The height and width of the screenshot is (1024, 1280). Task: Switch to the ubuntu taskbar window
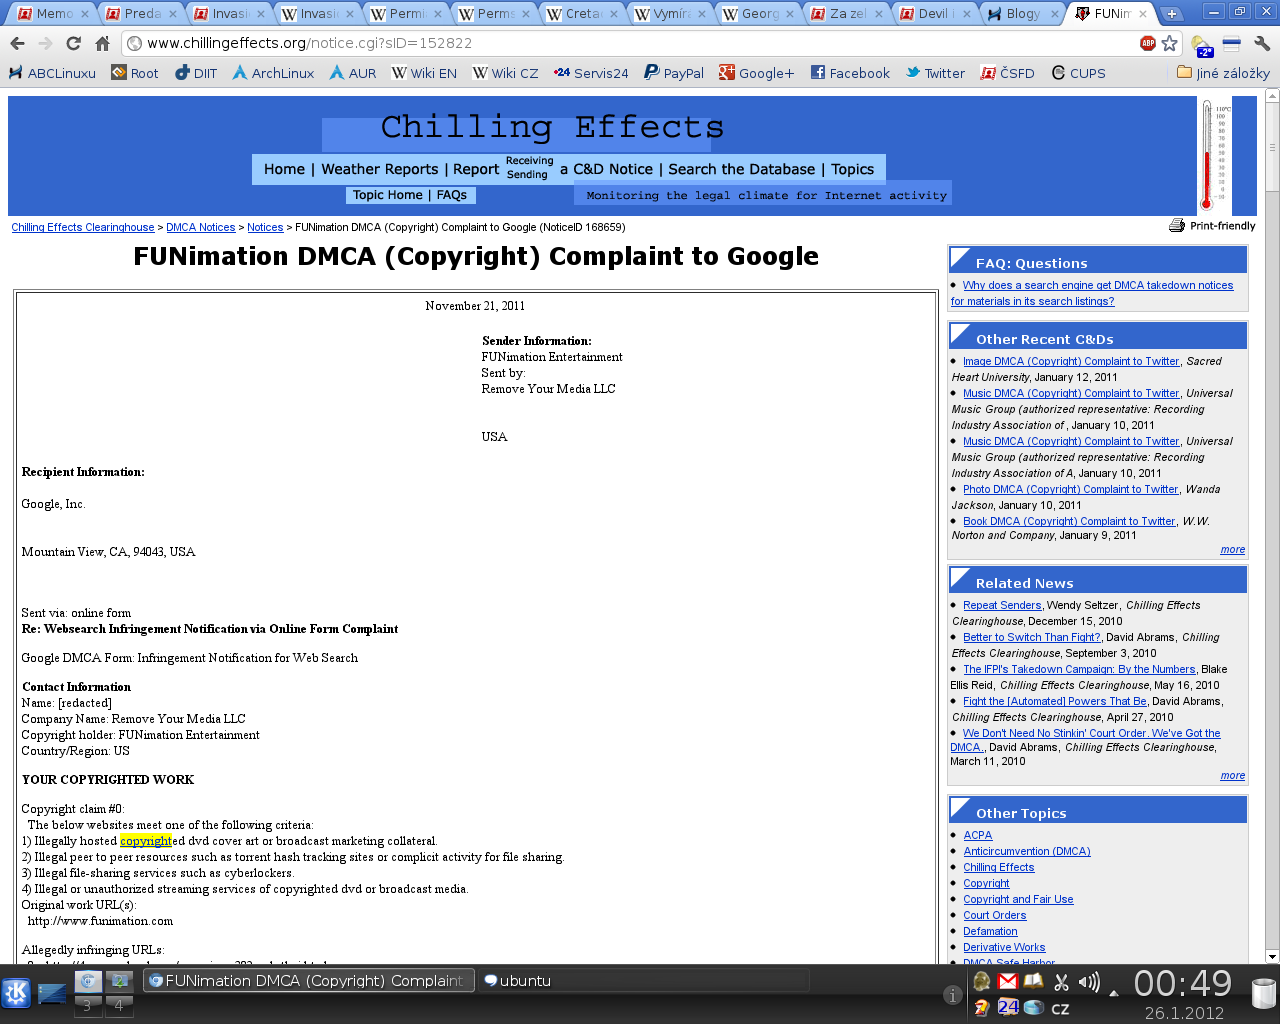tap(642, 981)
